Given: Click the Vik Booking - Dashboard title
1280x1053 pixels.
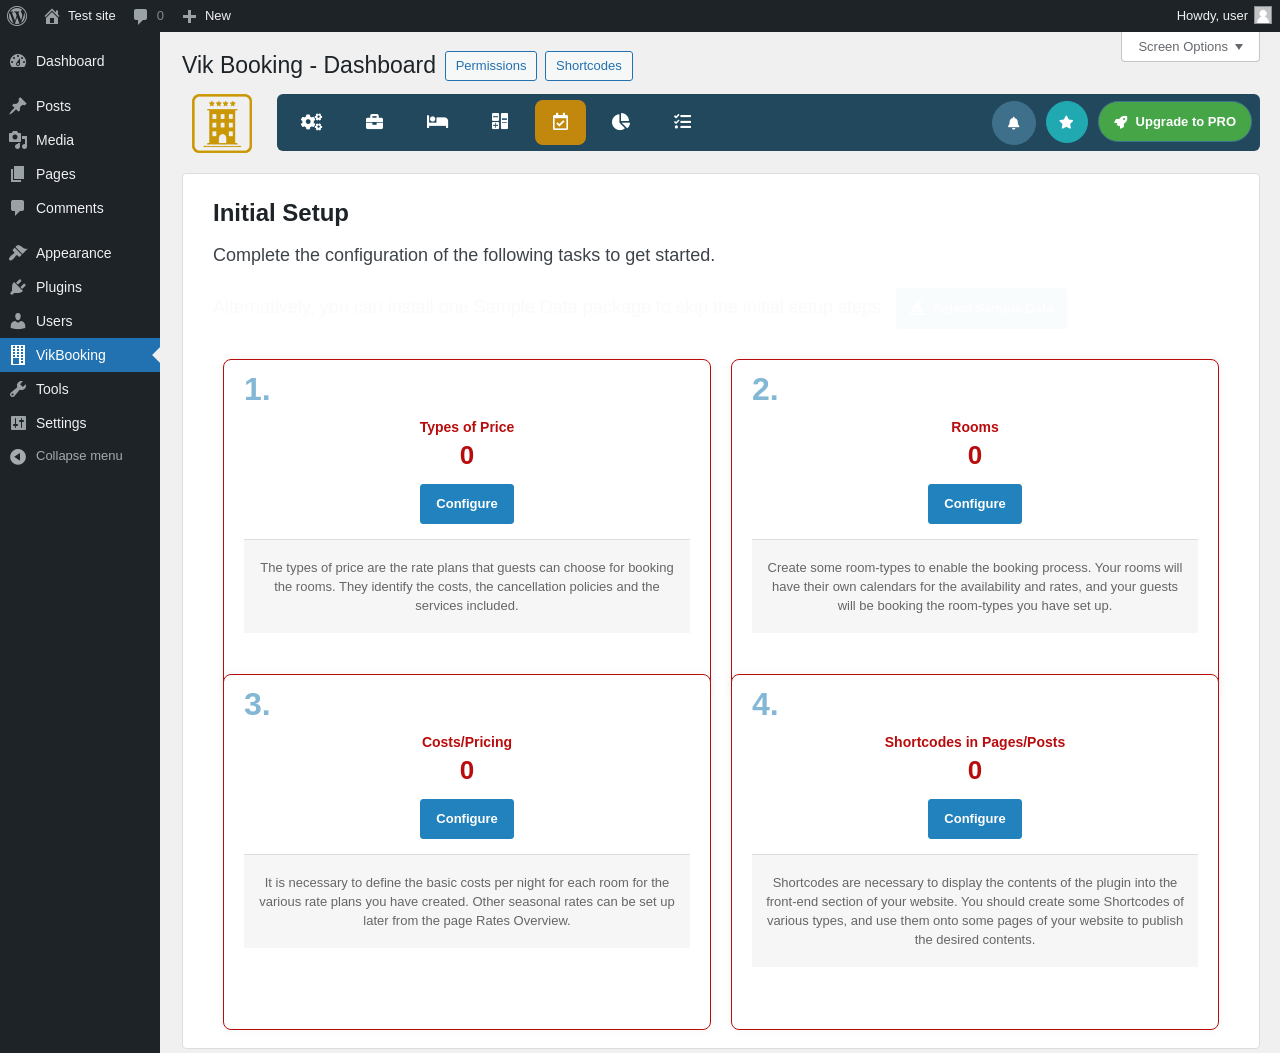Looking at the screenshot, I should click(309, 66).
